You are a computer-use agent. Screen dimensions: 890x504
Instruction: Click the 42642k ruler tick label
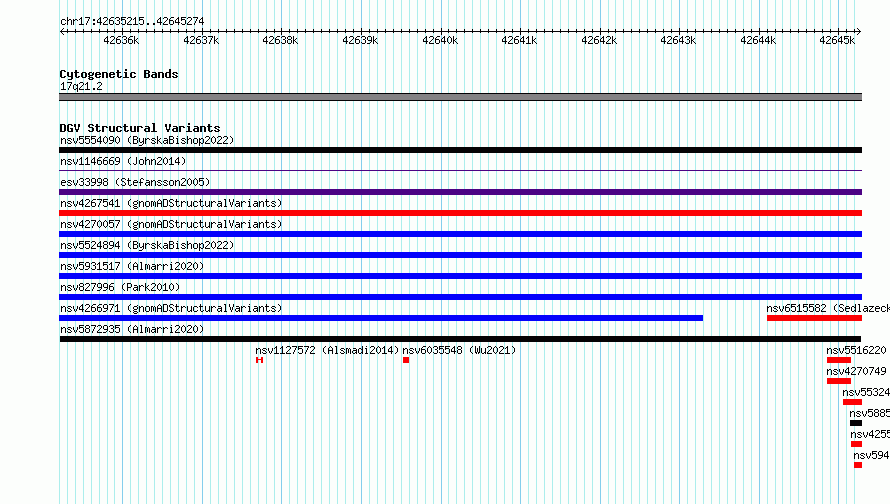[599, 40]
